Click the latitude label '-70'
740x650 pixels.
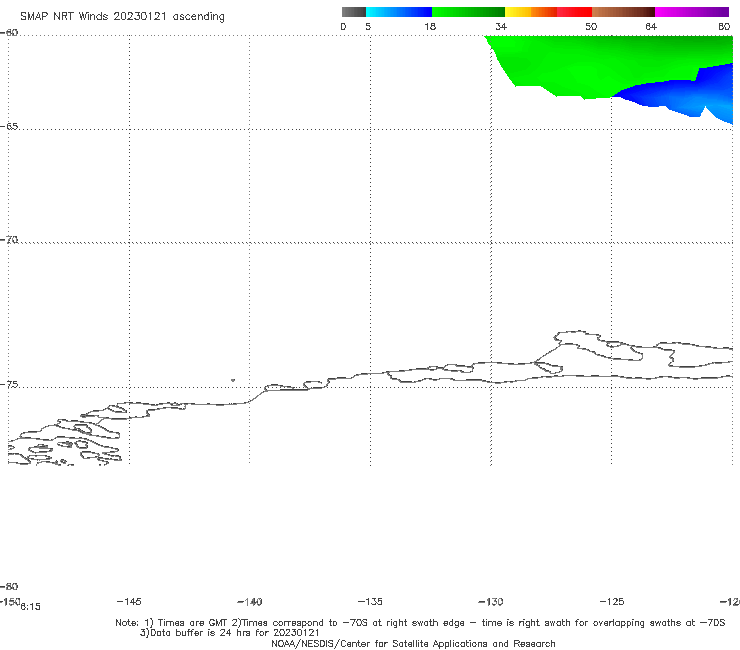tap(9, 240)
